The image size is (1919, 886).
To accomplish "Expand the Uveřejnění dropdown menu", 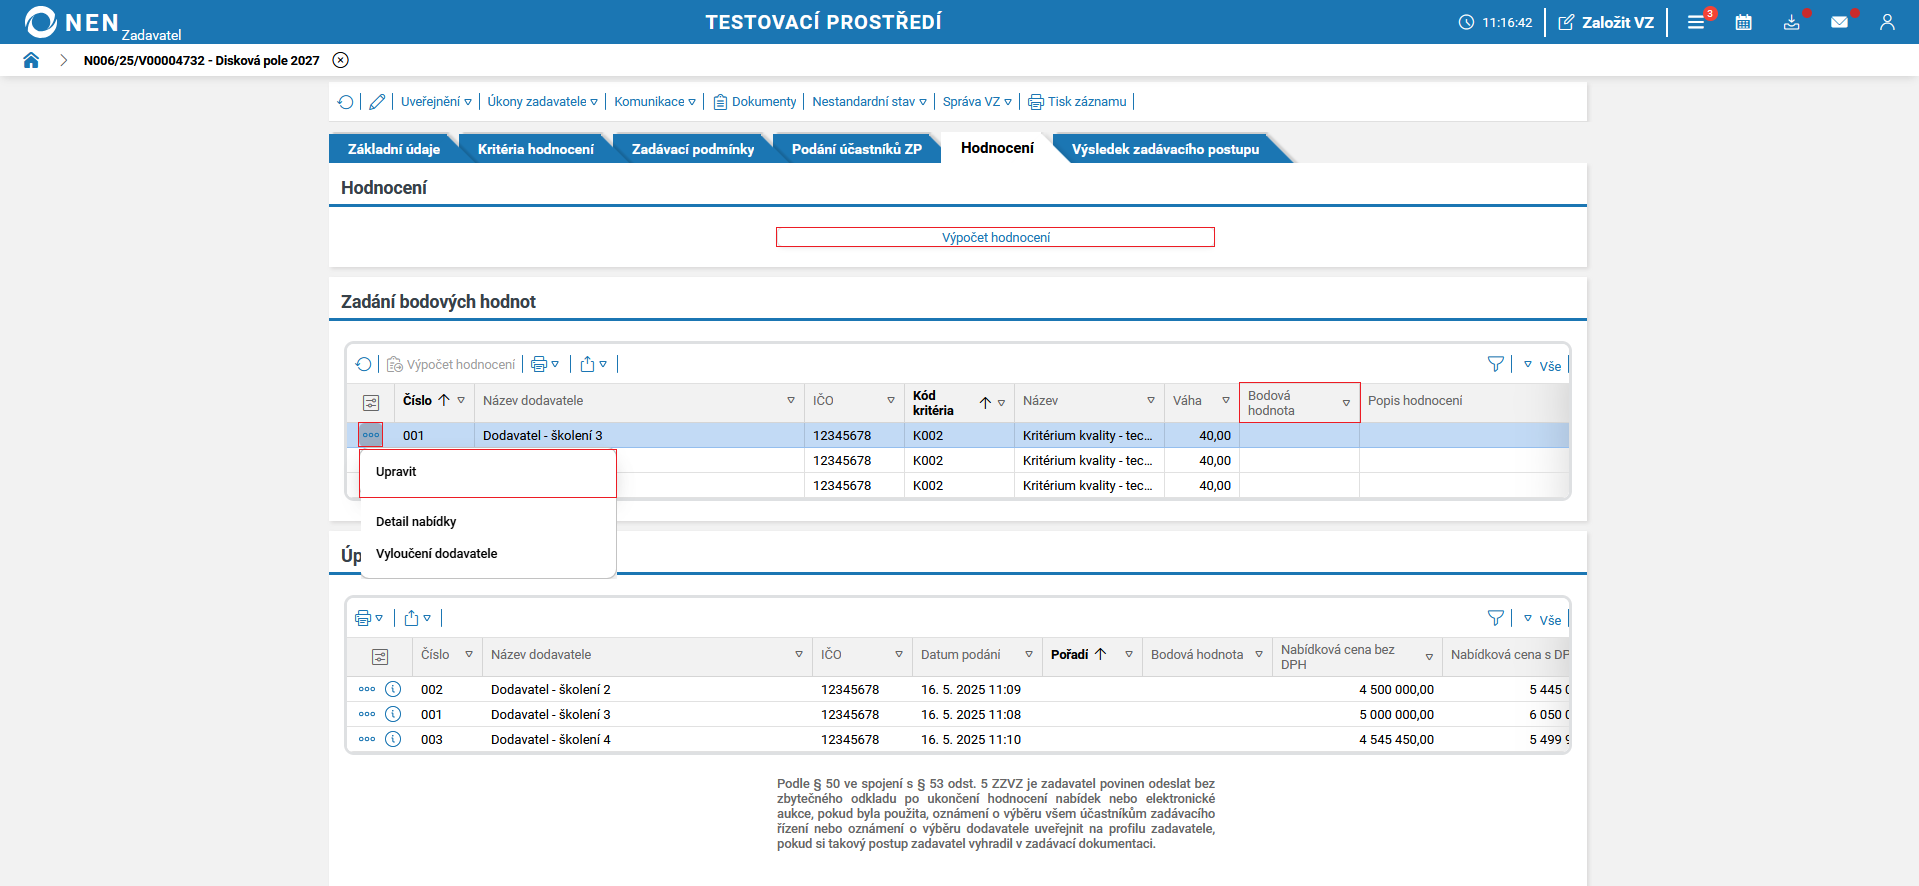I will coord(436,102).
